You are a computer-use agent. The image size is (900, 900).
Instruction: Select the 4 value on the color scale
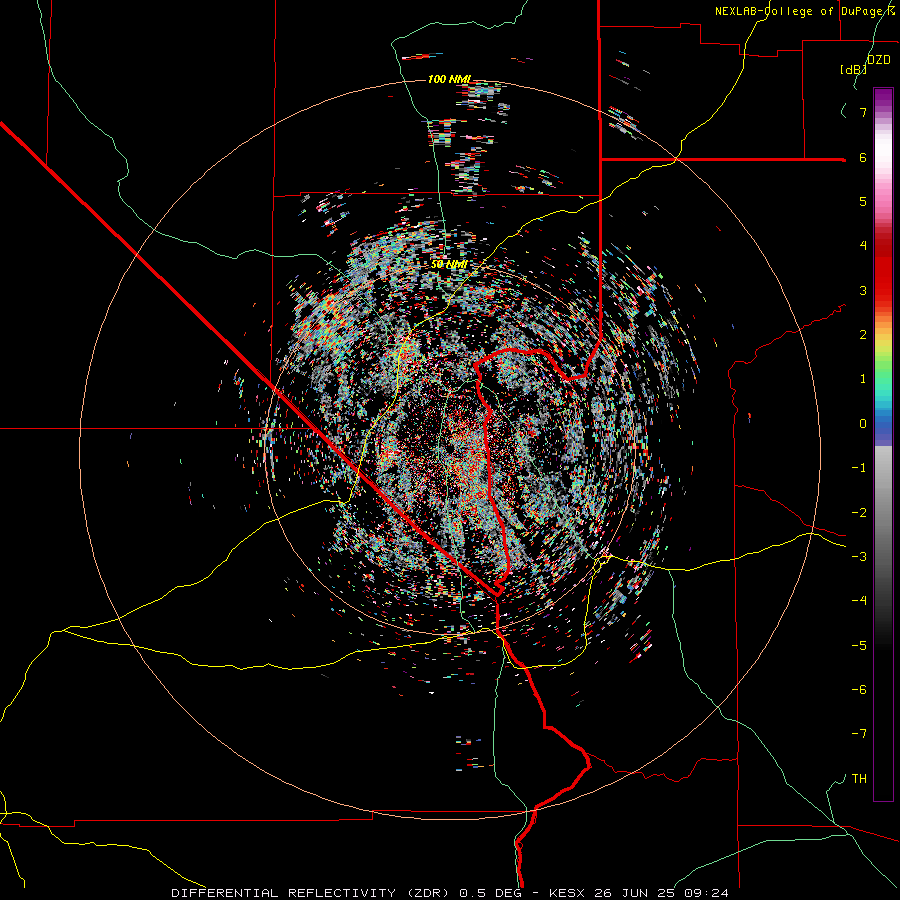tap(863, 246)
